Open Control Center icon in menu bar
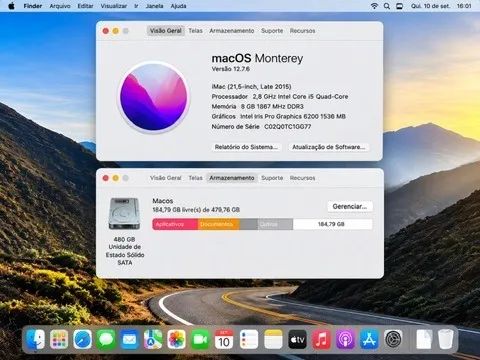The height and width of the screenshot is (360, 480). pos(399,6)
